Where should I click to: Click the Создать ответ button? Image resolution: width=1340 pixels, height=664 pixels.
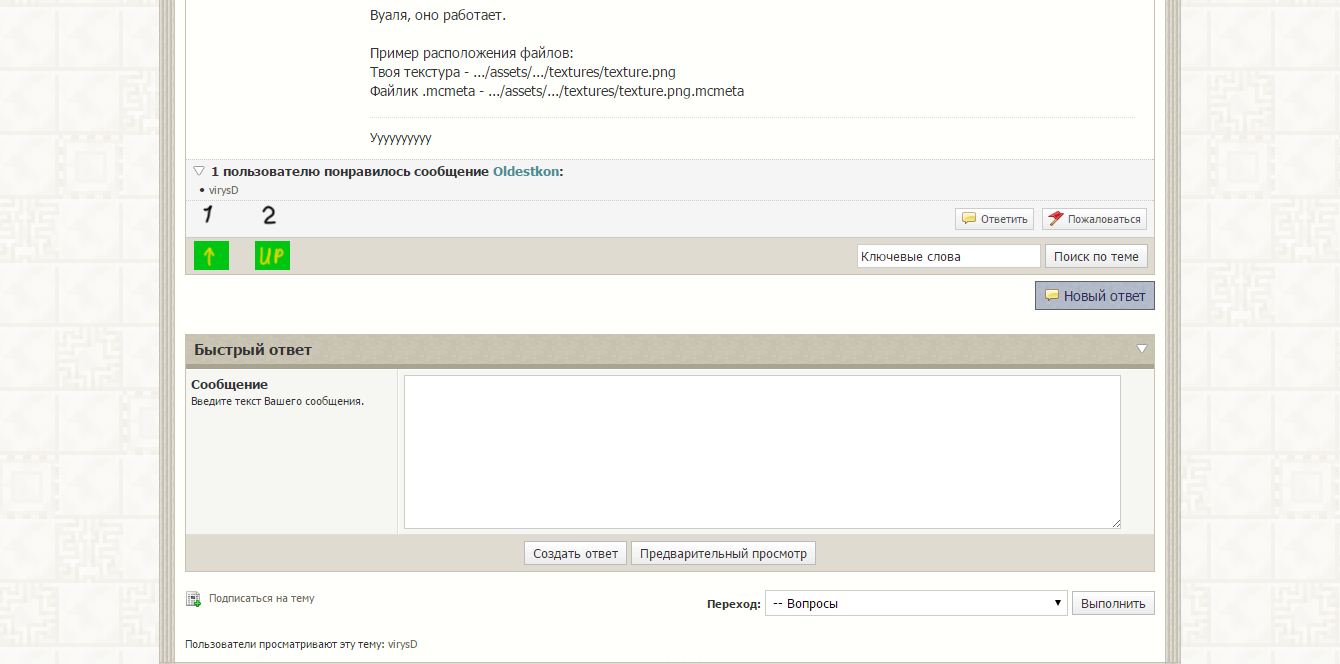point(576,553)
